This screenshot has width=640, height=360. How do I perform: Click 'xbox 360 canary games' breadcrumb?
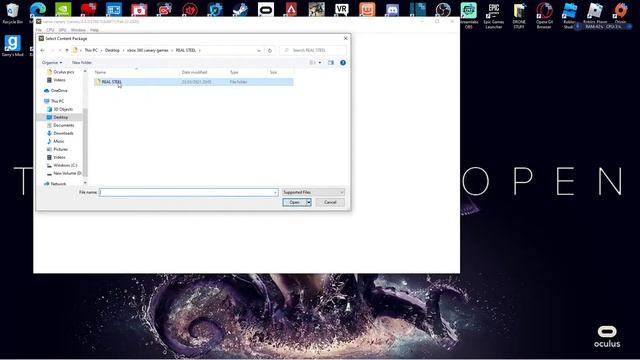pos(147,50)
